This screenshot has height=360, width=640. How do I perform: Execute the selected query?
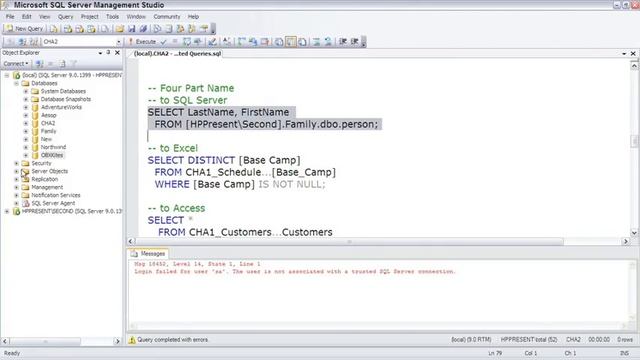pos(142,42)
